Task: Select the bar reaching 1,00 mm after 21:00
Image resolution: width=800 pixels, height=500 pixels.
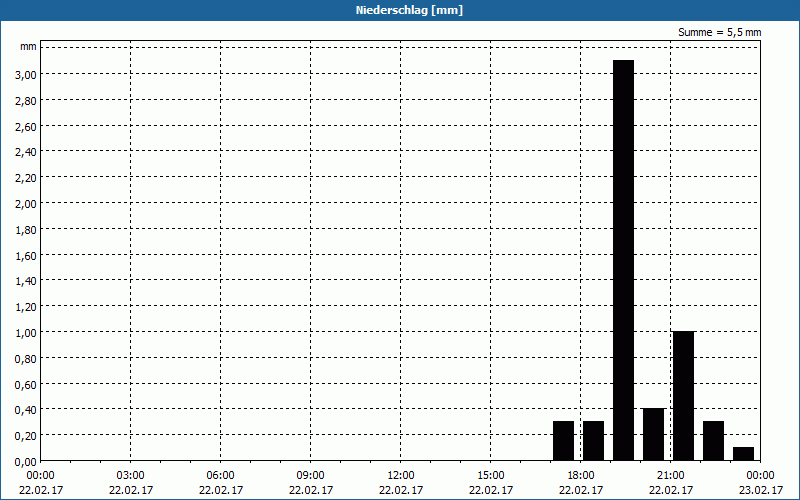Action: tap(683, 396)
